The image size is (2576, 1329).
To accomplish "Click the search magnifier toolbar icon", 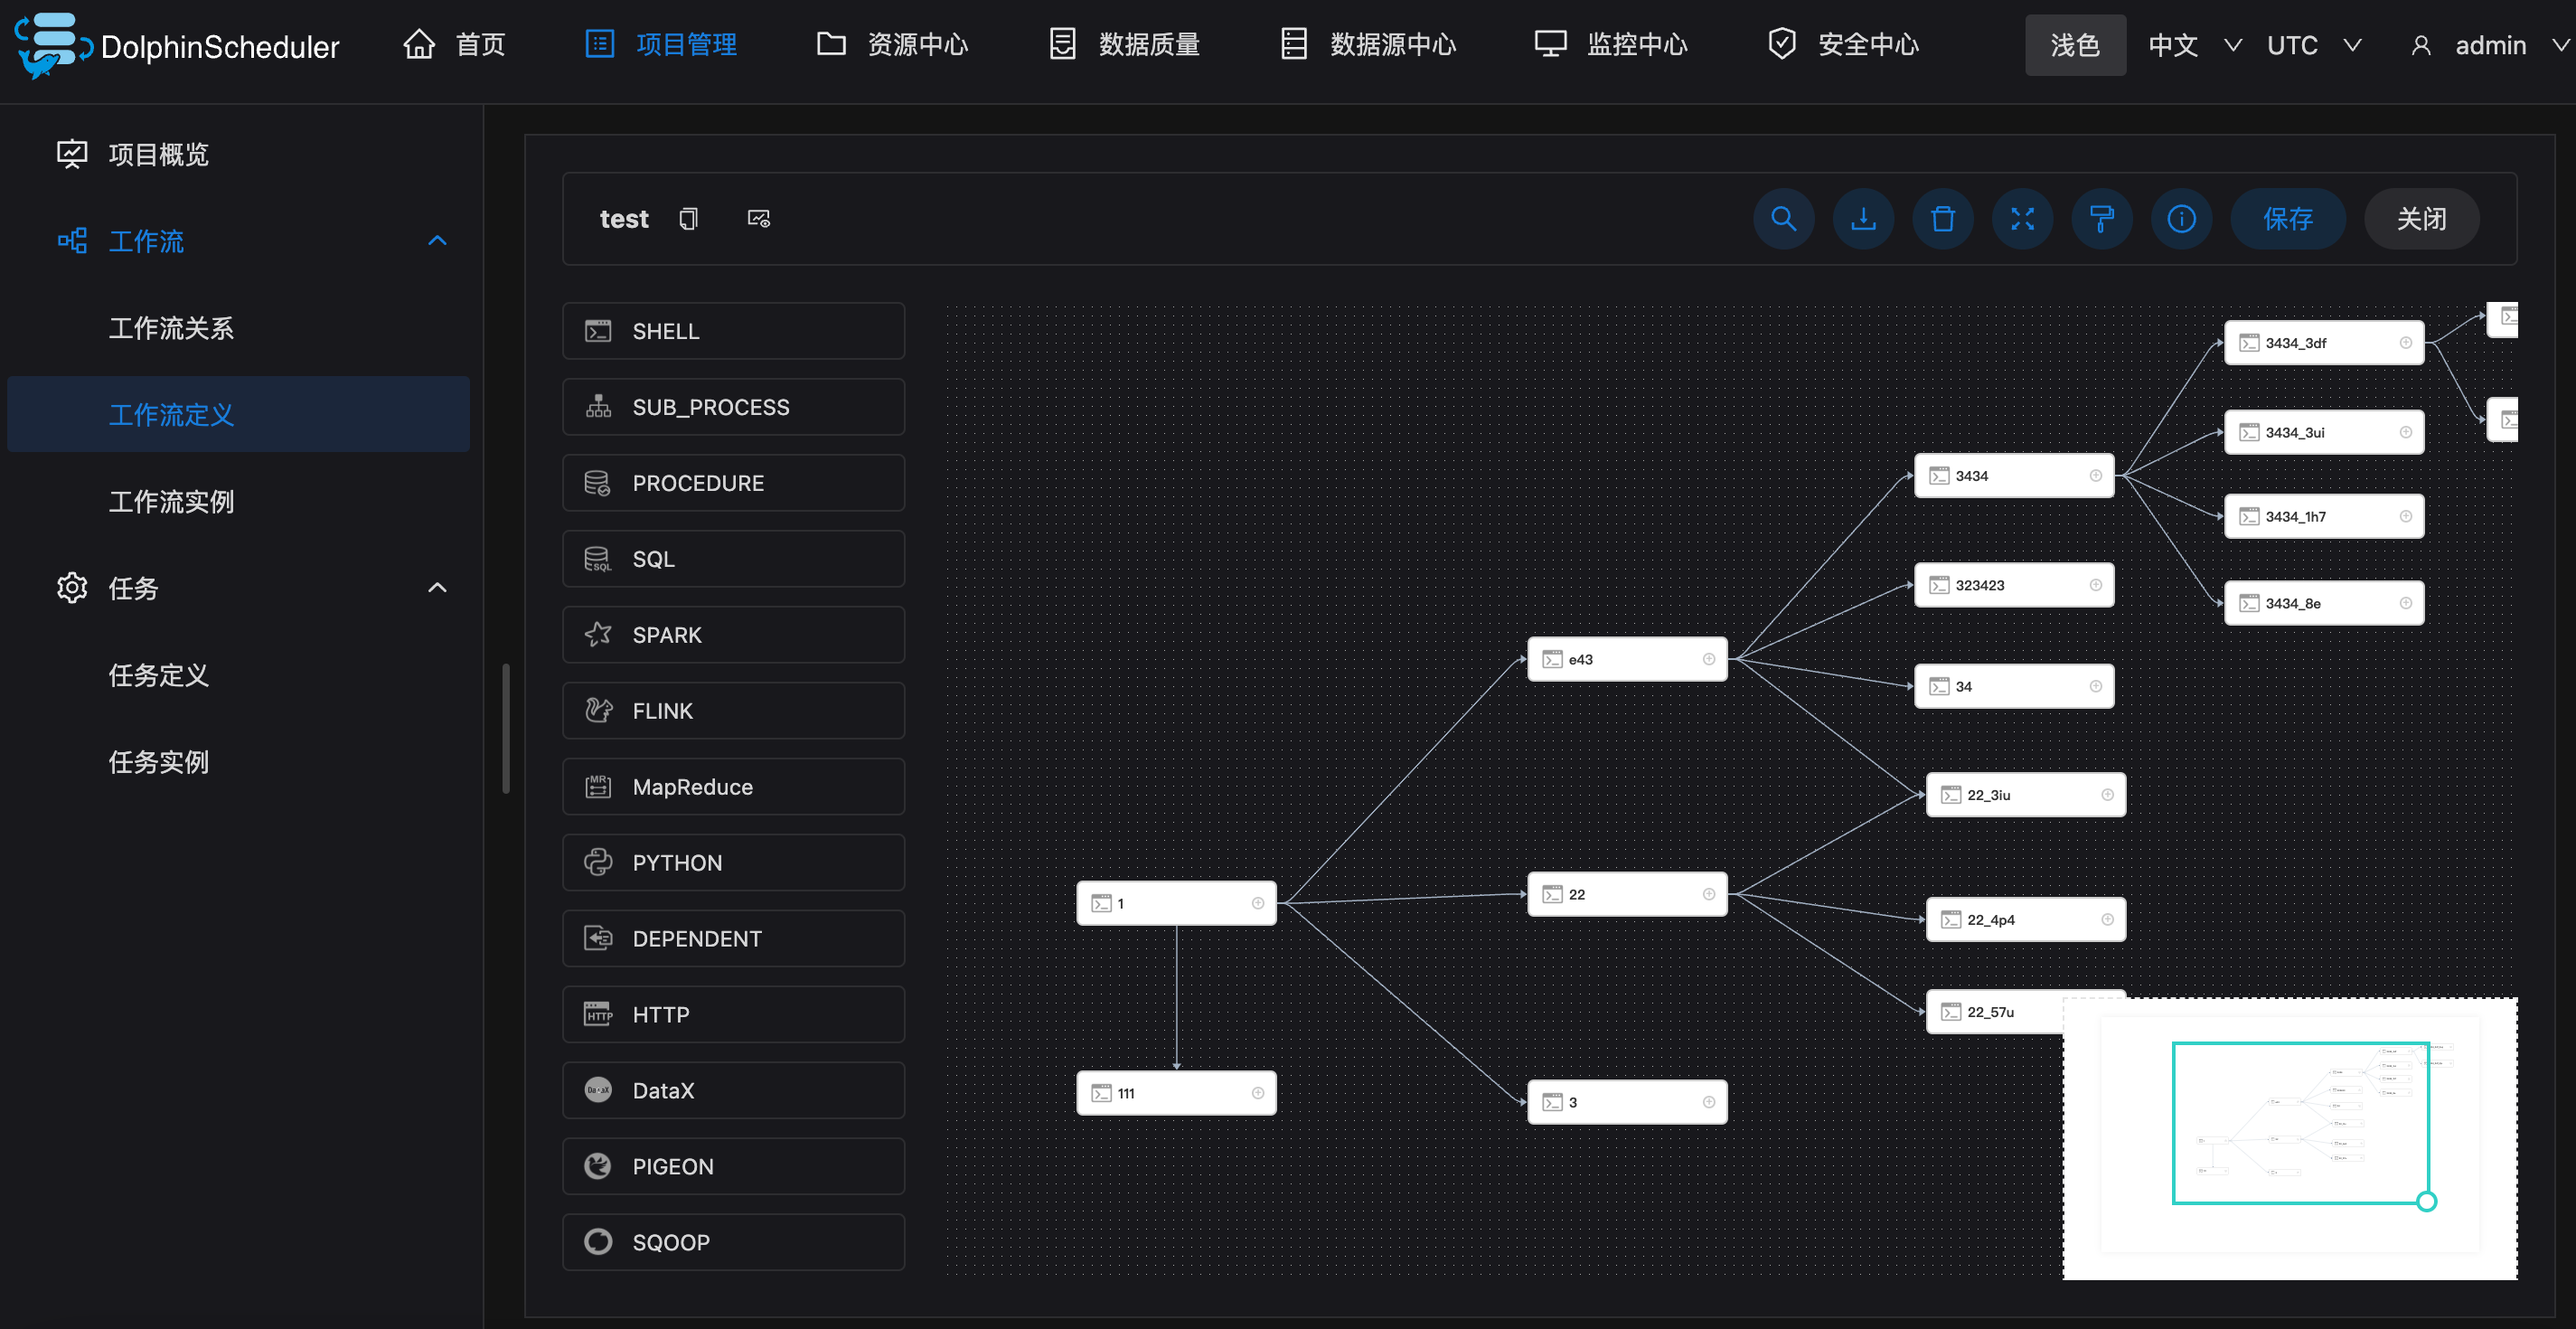I will (1783, 218).
